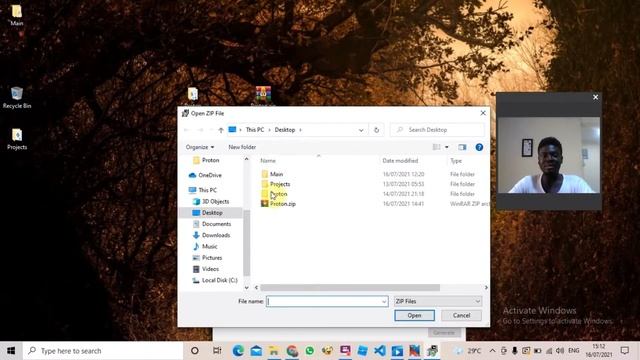The width and height of the screenshot is (640, 360).
Task: Open the Projects folder in file list
Action: pyautogui.click(x=280, y=184)
